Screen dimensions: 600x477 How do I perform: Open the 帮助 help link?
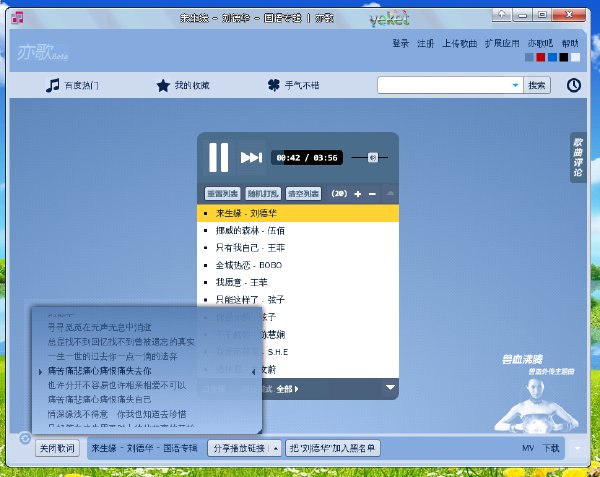point(570,43)
